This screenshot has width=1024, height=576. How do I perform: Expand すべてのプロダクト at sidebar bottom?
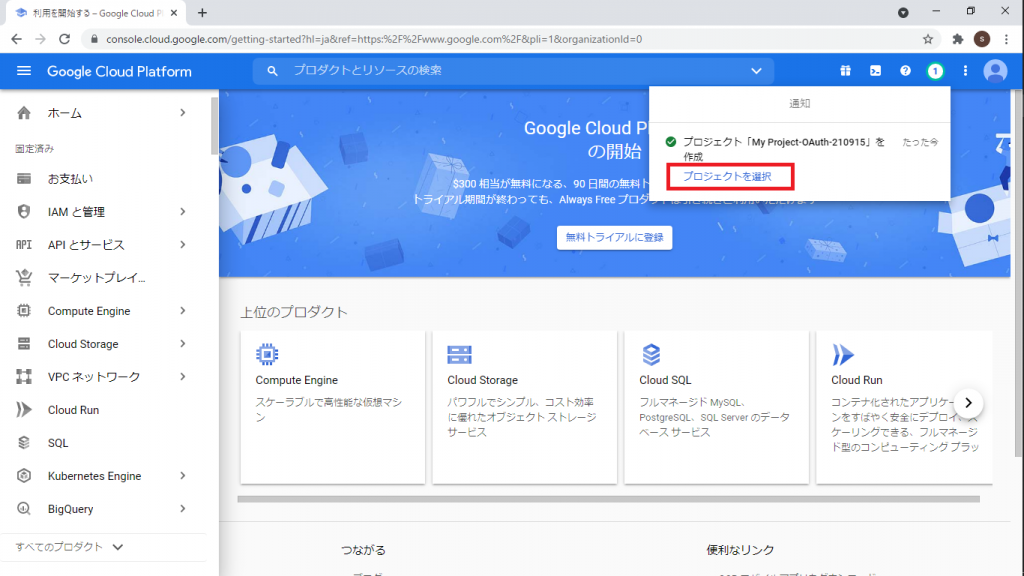pos(60,547)
